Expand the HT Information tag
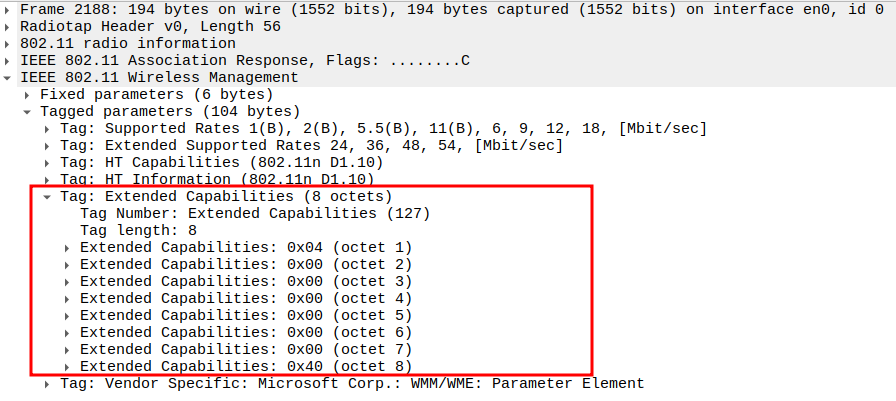 (48, 179)
